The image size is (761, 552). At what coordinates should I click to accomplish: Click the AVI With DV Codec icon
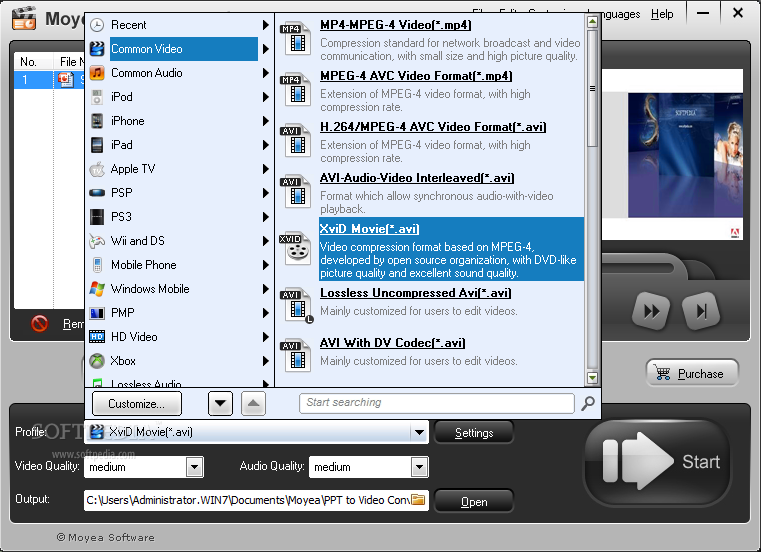(x=296, y=356)
